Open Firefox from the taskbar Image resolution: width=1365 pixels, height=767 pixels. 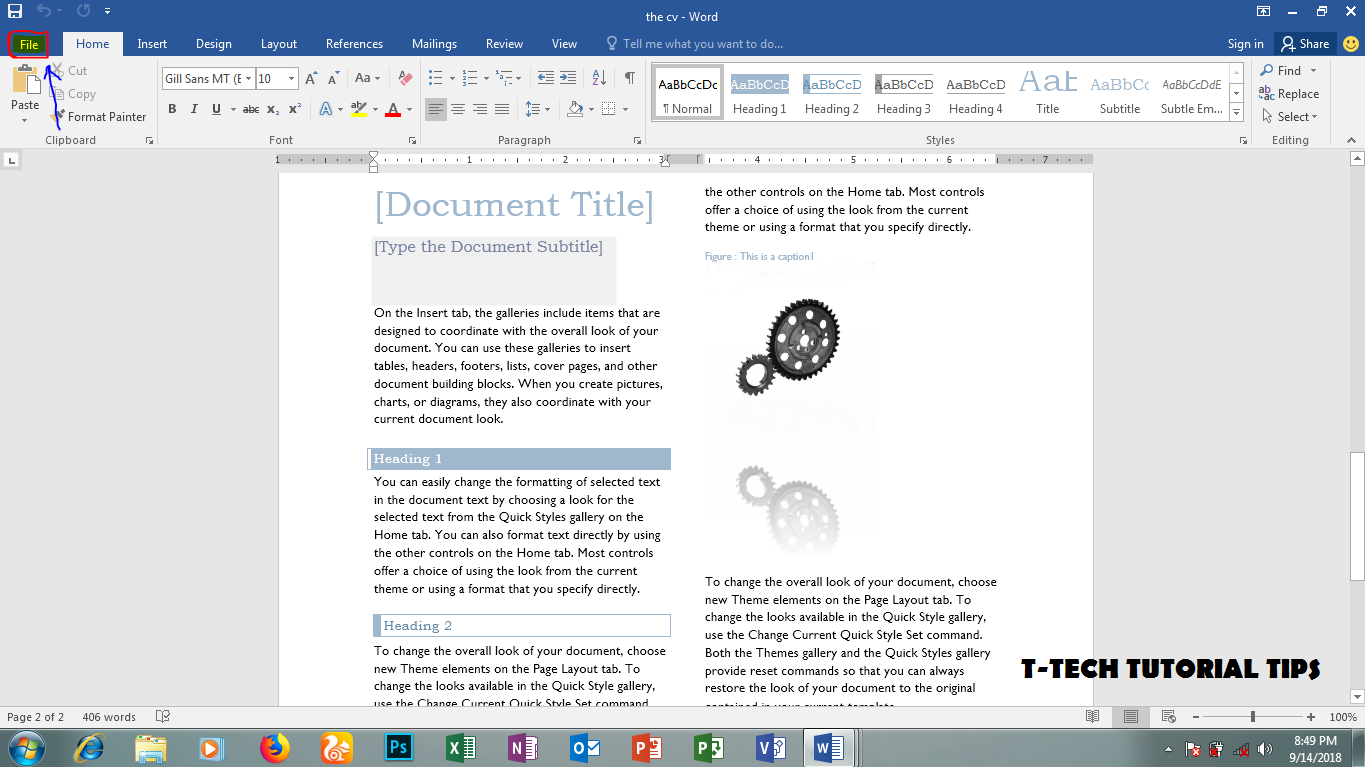[274, 747]
